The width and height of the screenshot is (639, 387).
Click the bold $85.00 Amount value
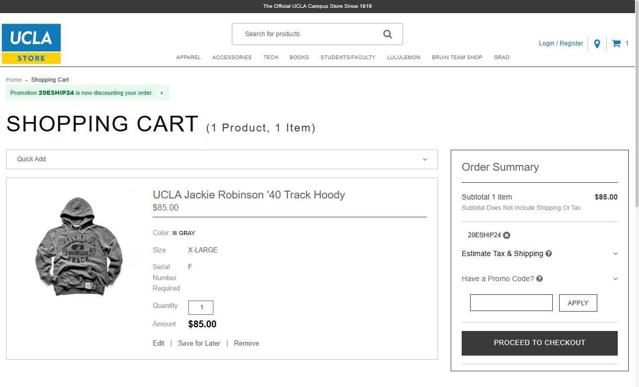[x=202, y=324]
